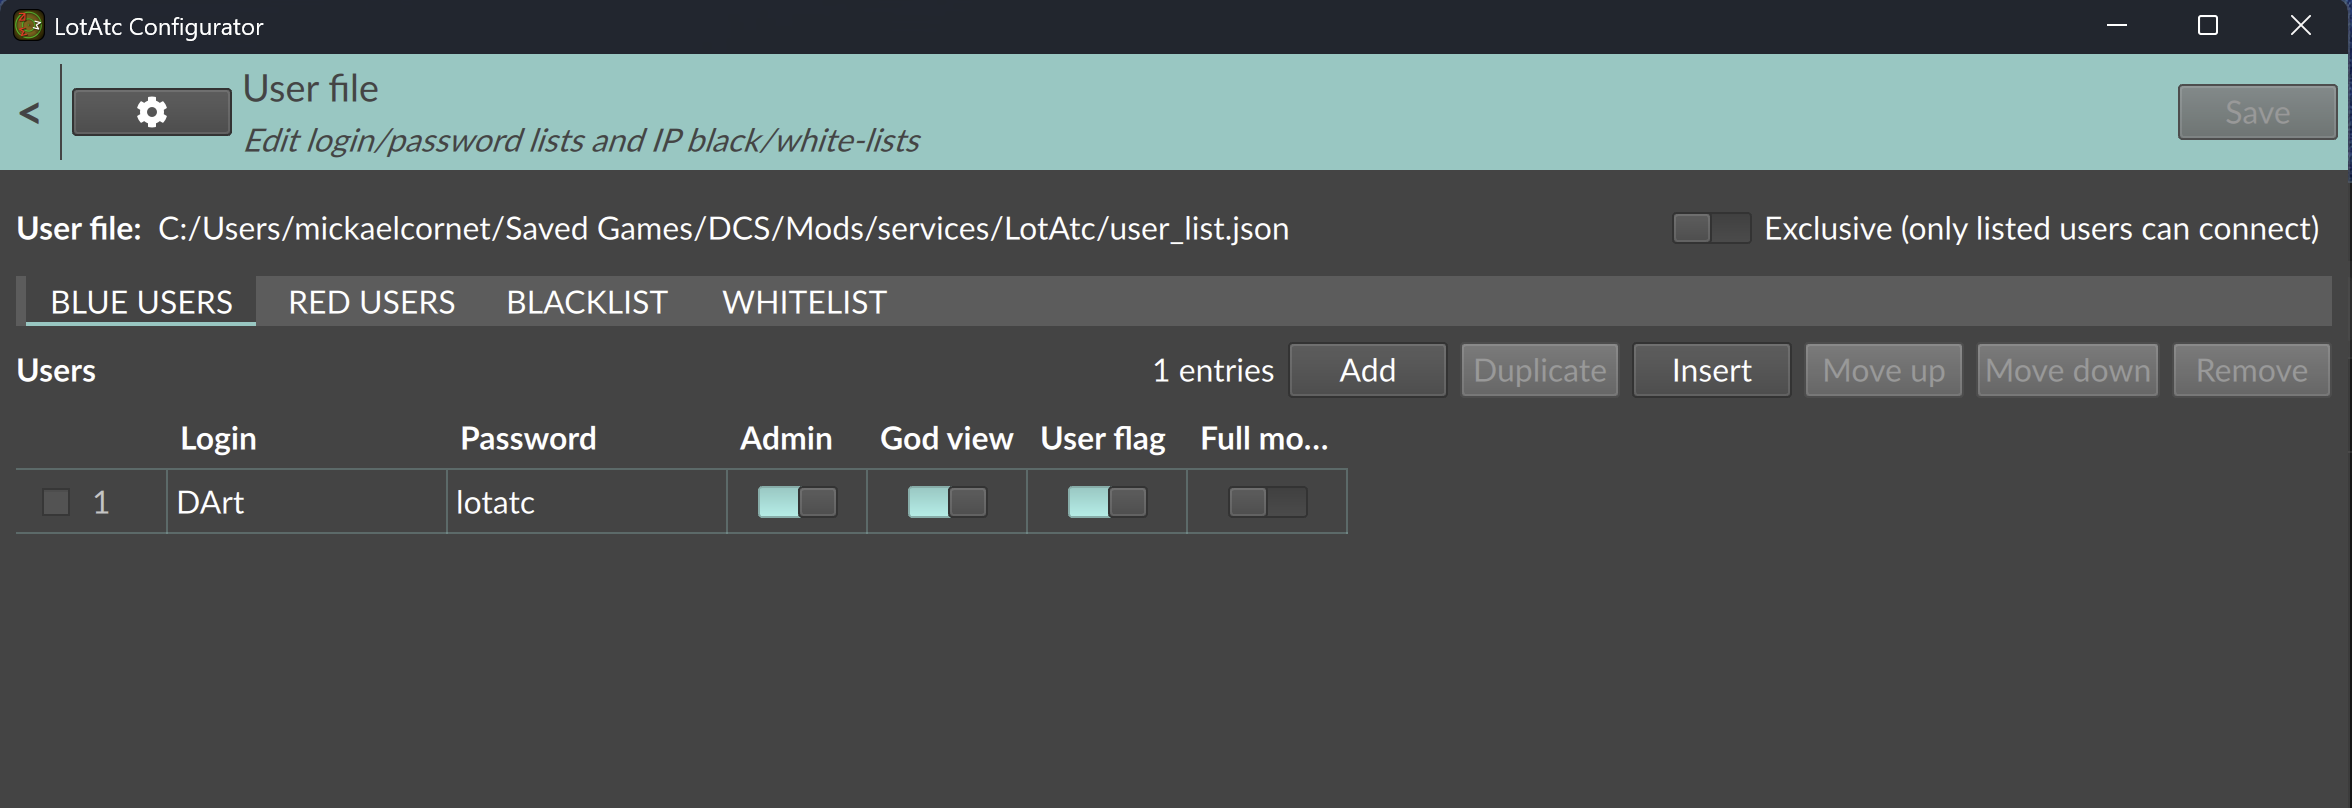
Task: Click the Login column header
Action: pyautogui.click(x=218, y=439)
